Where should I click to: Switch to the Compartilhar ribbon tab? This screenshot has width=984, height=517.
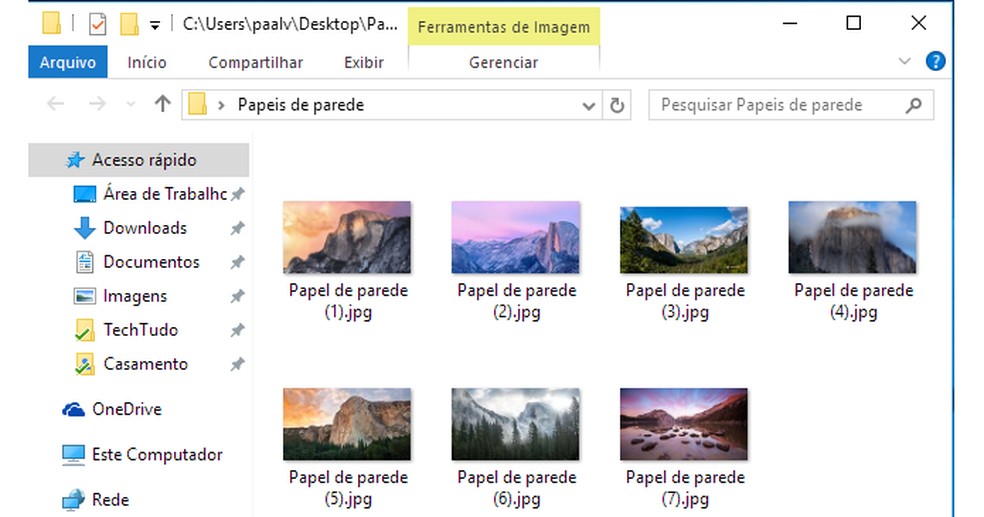(255, 62)
